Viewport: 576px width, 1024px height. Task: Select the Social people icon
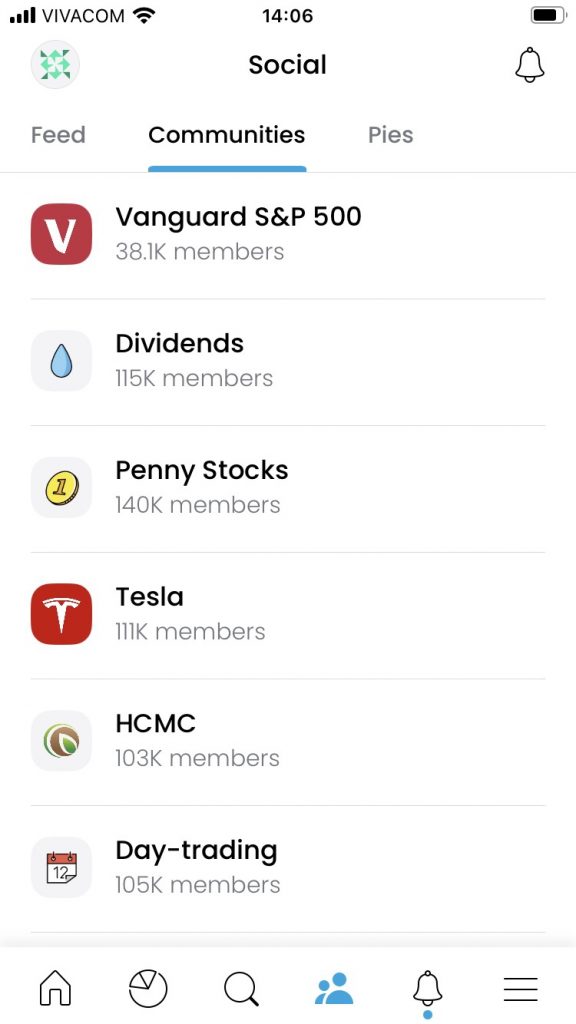click(334, 988)
